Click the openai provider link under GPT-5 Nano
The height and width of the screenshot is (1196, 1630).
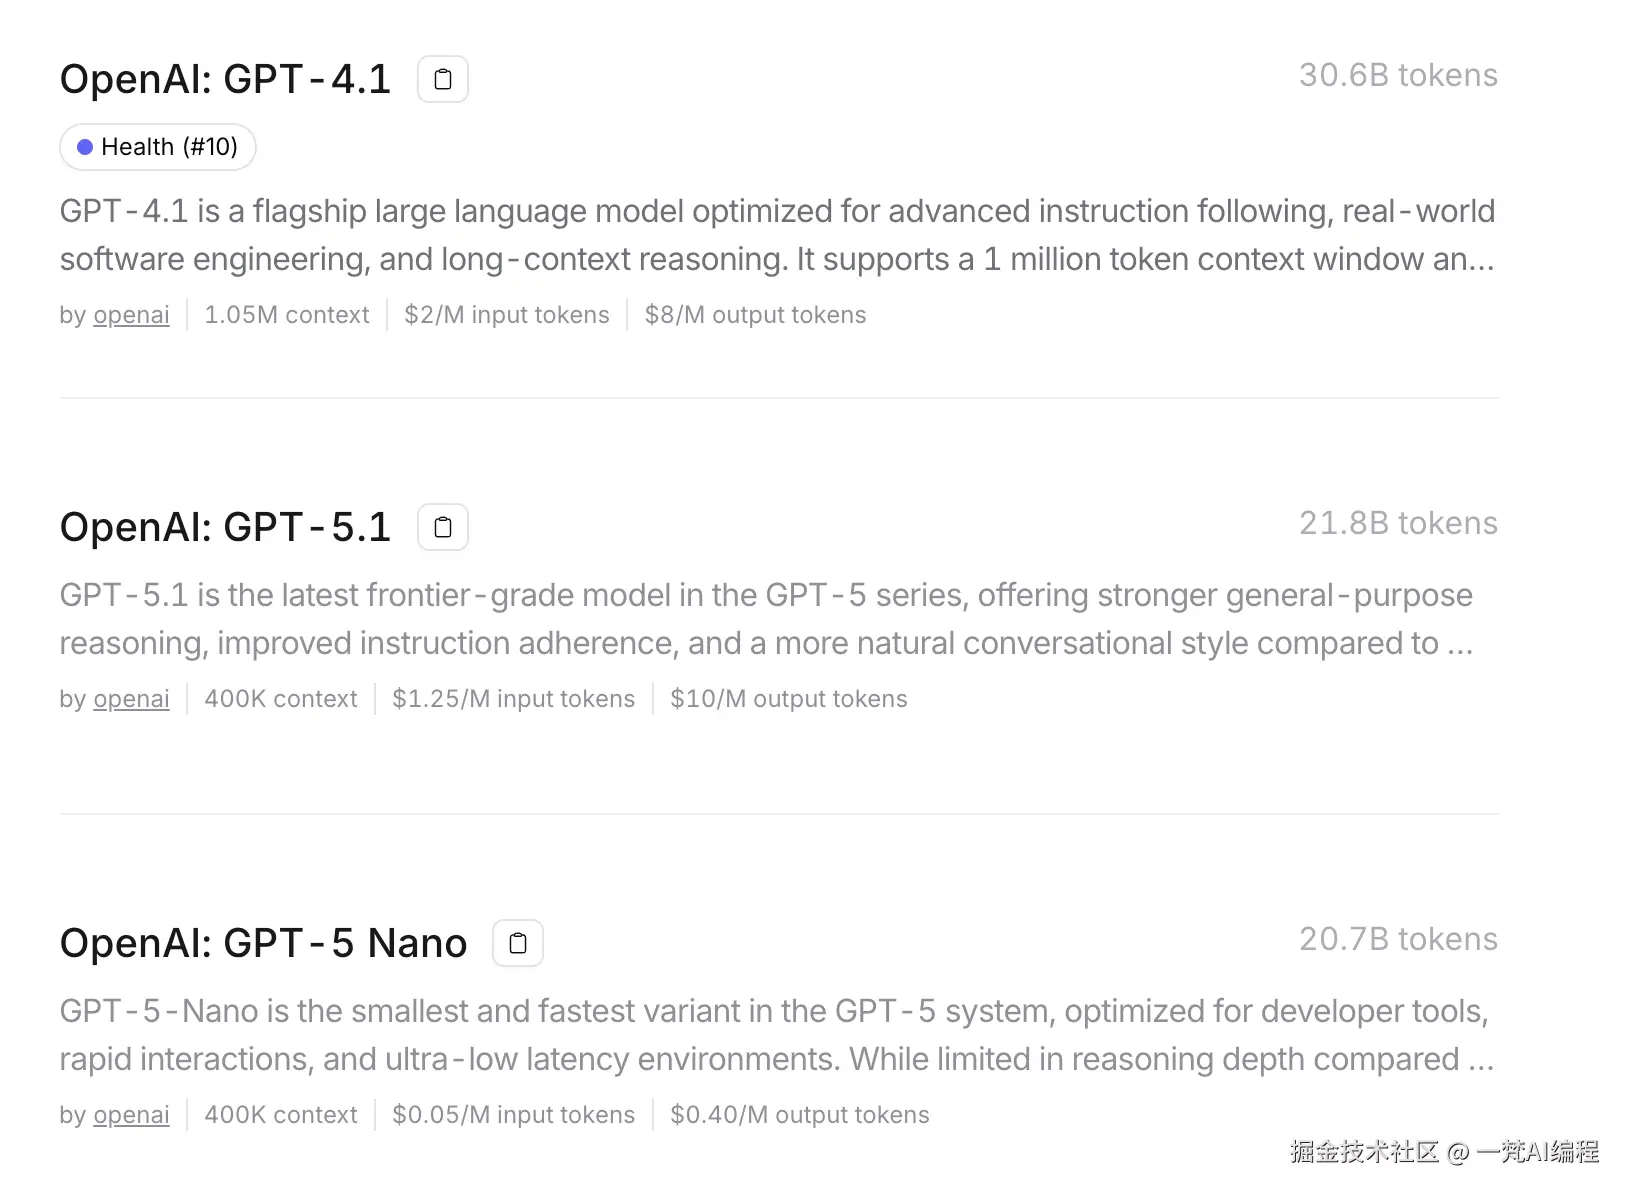tap(131, 1115)
